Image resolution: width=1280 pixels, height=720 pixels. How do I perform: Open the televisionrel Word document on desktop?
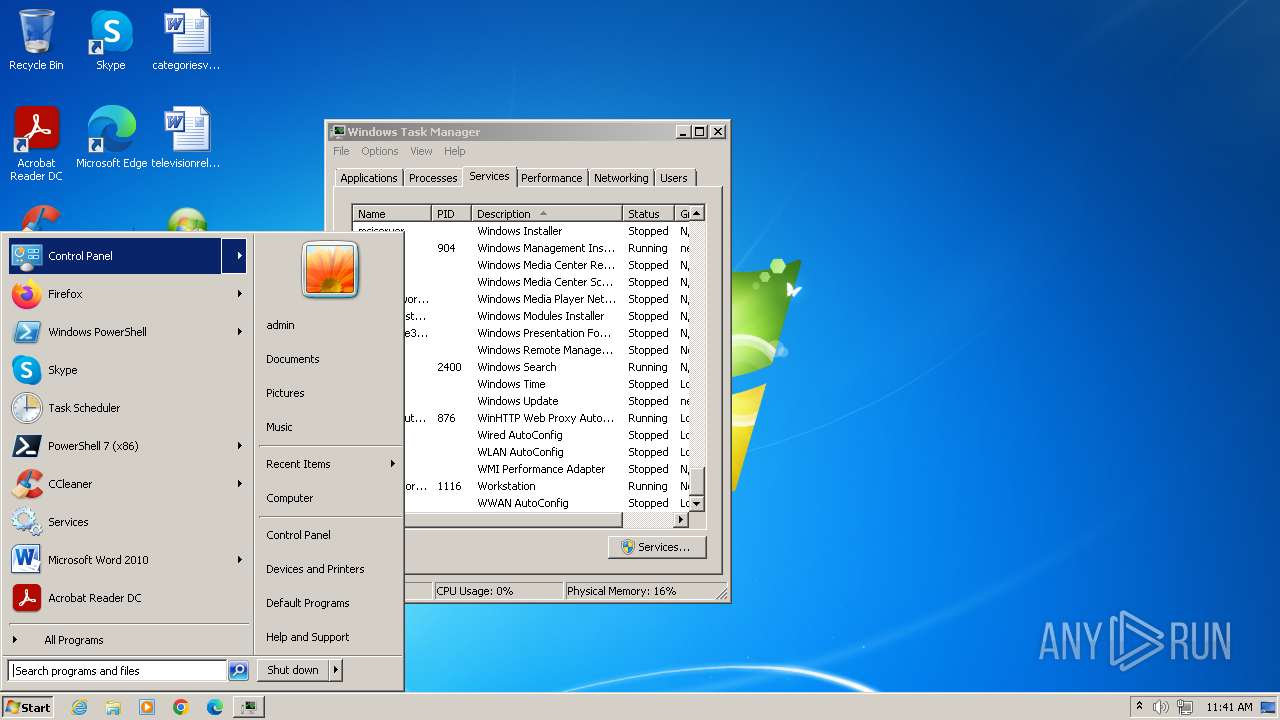pyautogui.click(x=186, y=138)
